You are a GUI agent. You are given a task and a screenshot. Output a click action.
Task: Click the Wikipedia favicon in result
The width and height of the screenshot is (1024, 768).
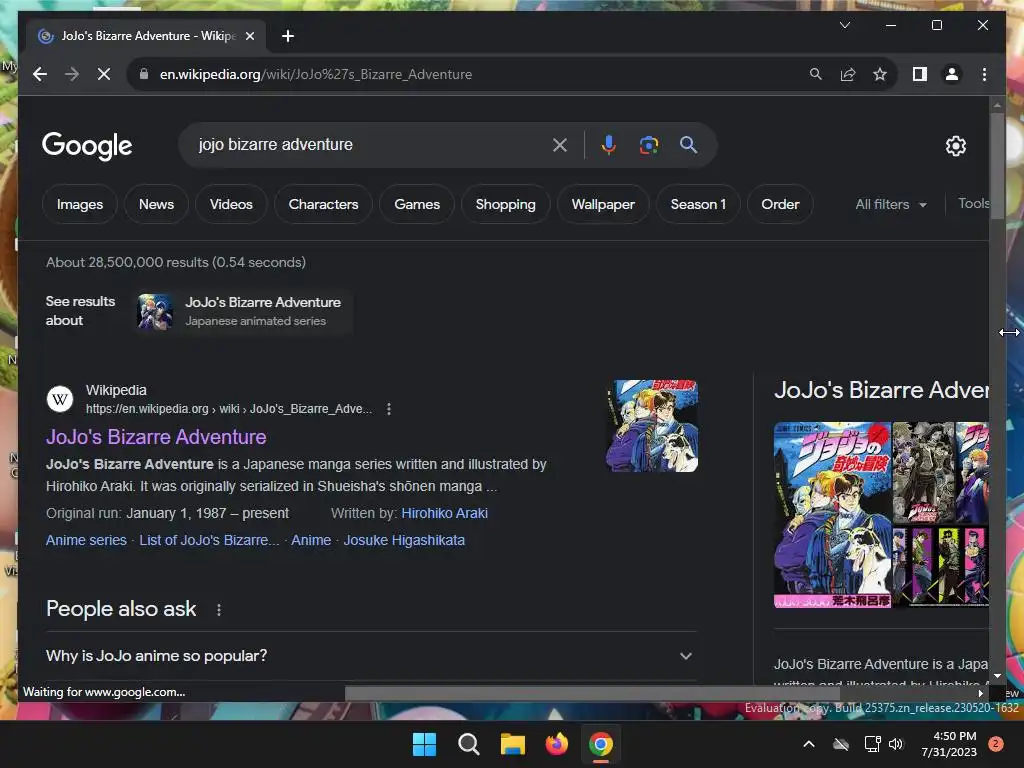click(59, 399)
